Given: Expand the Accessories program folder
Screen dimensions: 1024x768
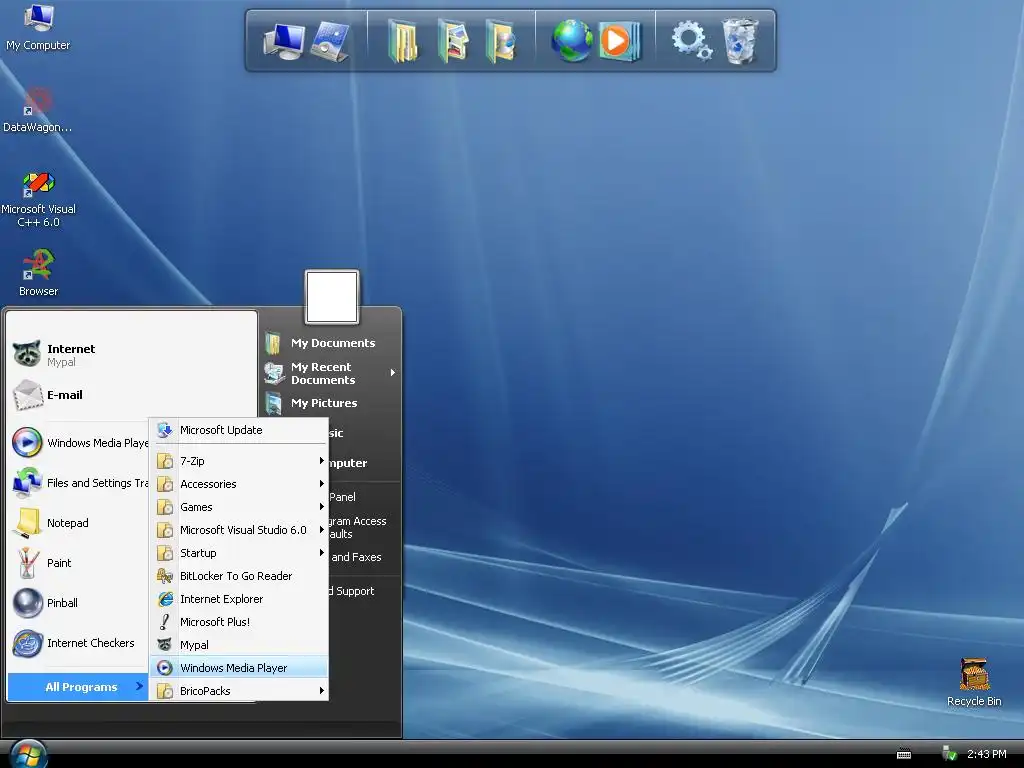Looking at the screenshot, I should [x=239, y=484].
